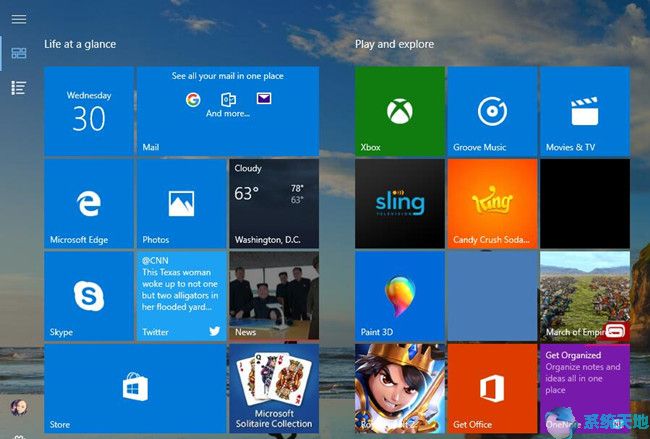
Task: Open Candy Crush Soda tile
Action: click(492, 204)
